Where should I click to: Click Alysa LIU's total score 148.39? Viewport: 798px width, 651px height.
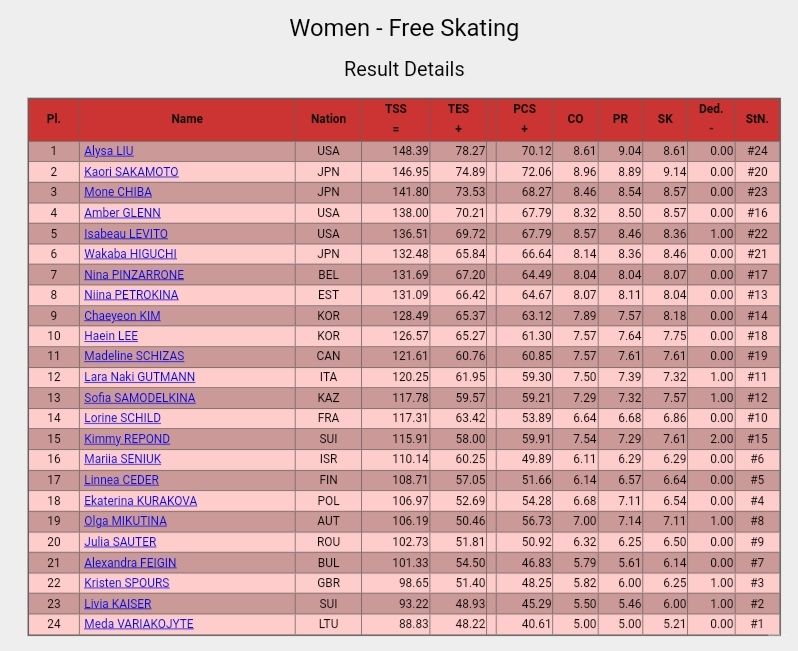coord(410,151)
